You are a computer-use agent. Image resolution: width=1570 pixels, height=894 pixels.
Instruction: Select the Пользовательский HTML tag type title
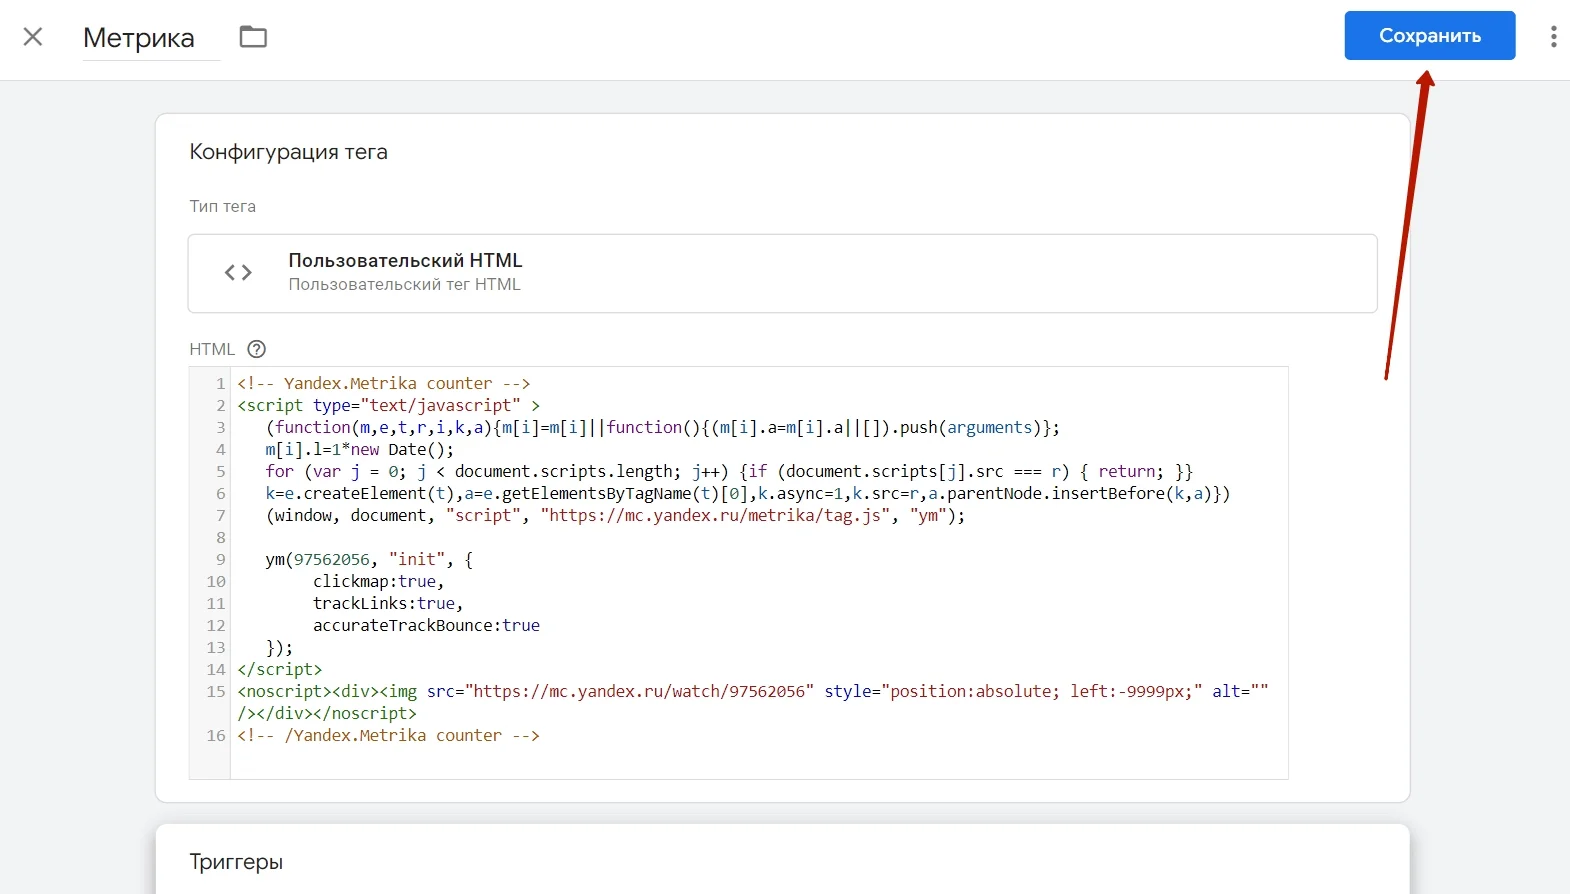(405, 260)
